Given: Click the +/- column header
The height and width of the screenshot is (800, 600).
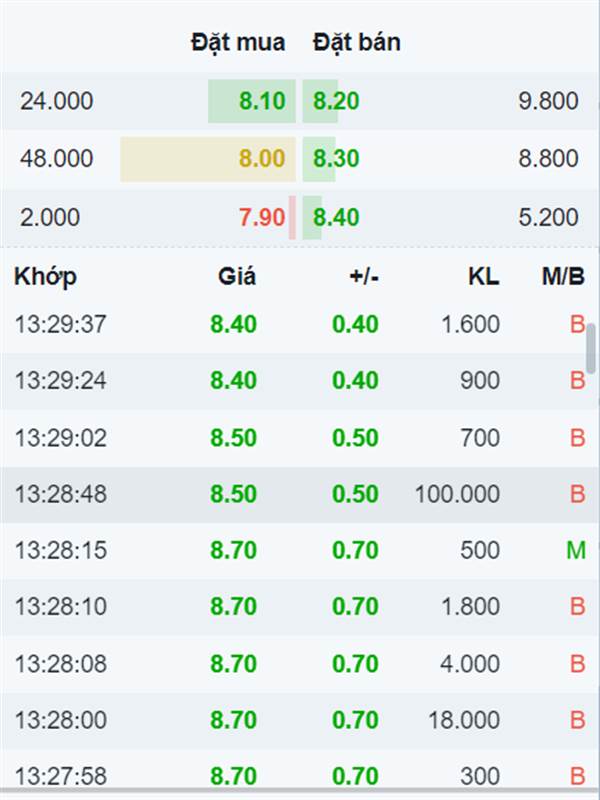Looking at the screenshot, I should pyautogui.click(x=364, y=277).
